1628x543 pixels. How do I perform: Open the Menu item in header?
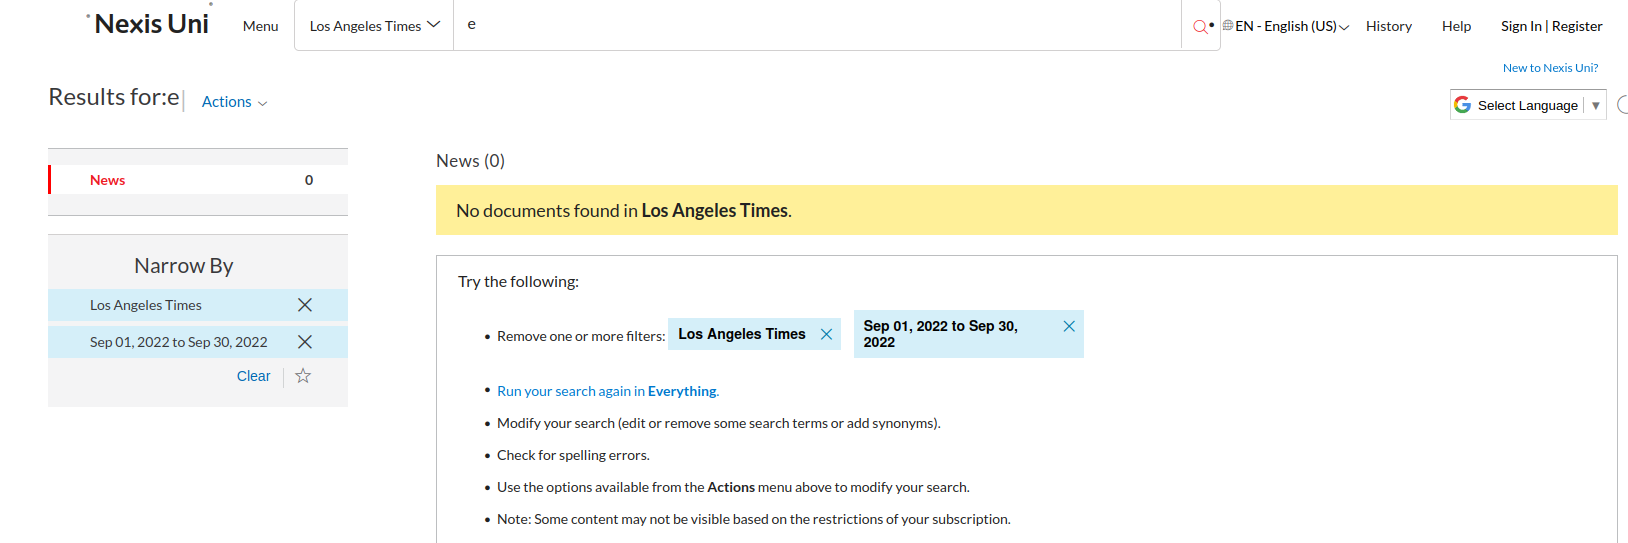(x=260, y=26)
